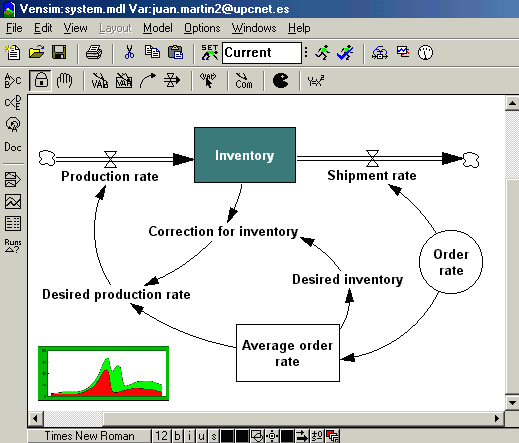The width and height of the screenshot is (519, 443).
Task: Select the Comment (Com) tool
Action: [x=244, y=81]
